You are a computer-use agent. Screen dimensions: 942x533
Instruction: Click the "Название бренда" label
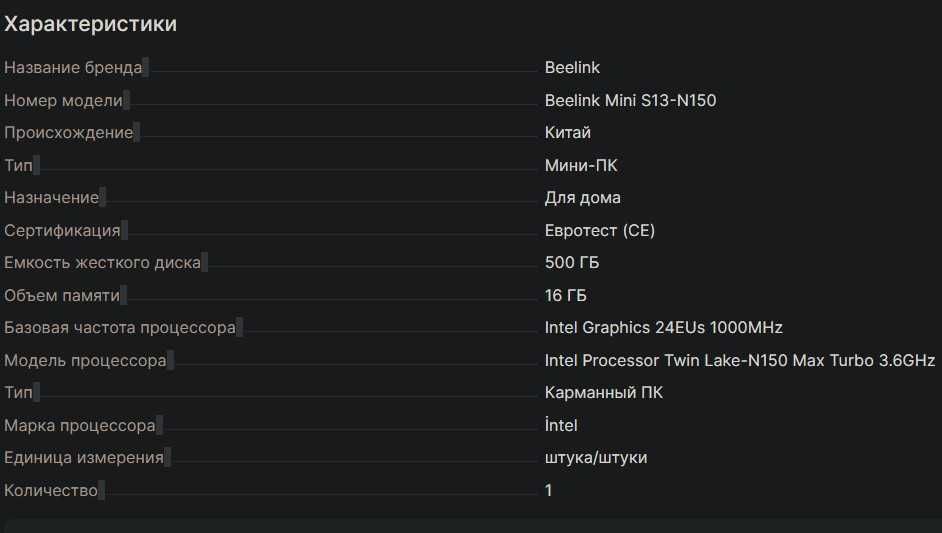click(x=73, y=68)
